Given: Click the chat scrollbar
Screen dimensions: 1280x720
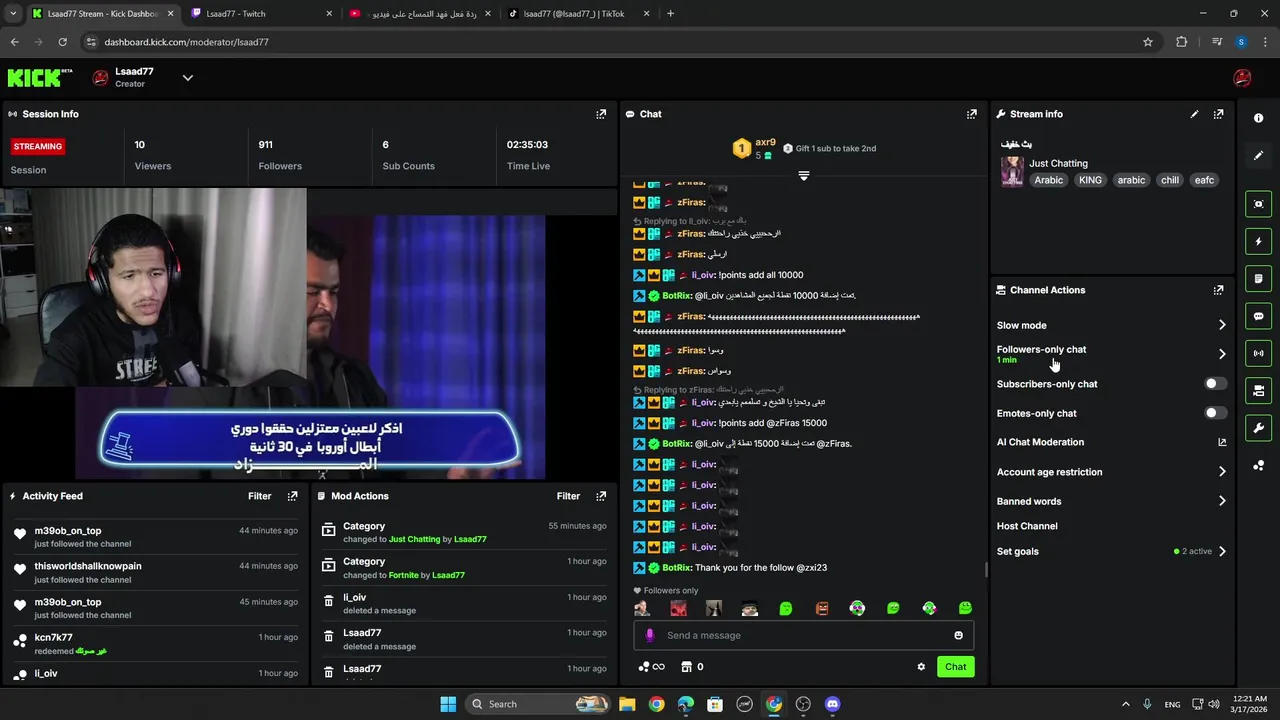Looking at the screenshot, I should 986,570.
